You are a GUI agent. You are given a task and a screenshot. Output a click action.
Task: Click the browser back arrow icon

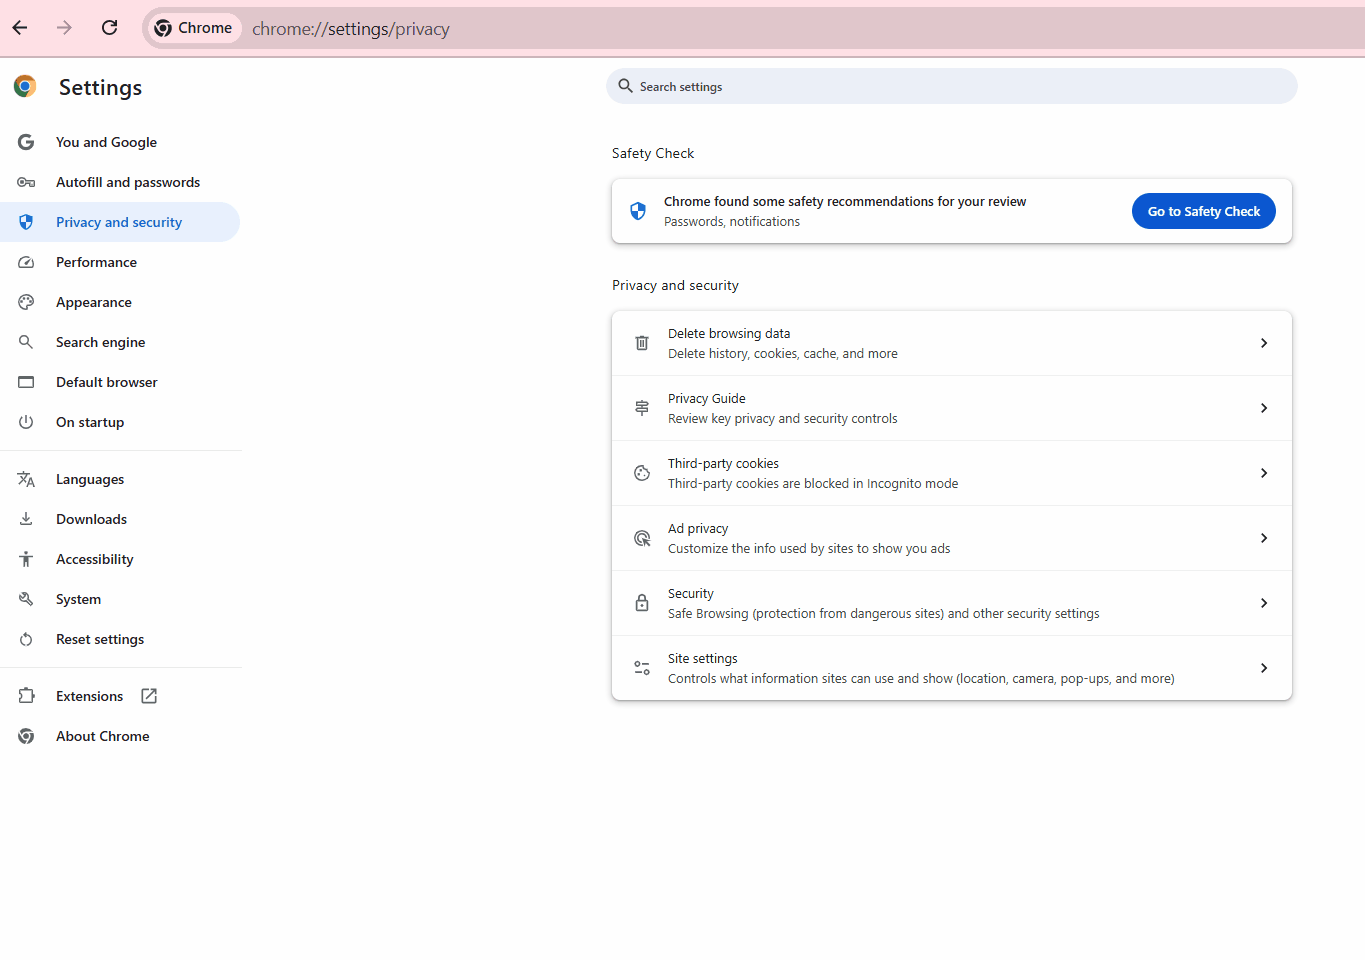tap(20, 28)
